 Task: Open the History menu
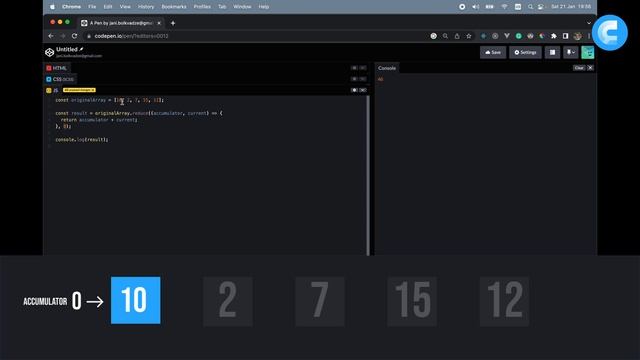pos(146,7)
